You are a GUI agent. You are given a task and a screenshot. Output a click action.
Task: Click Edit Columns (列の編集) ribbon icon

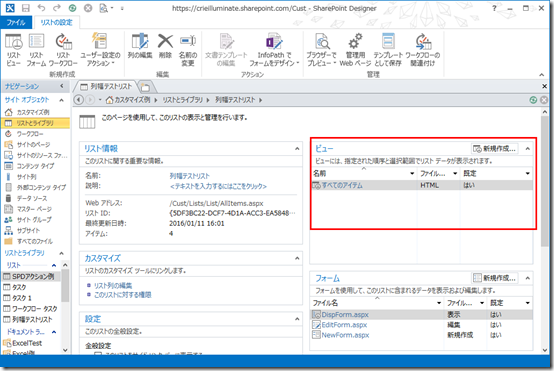tap(140, 46)
